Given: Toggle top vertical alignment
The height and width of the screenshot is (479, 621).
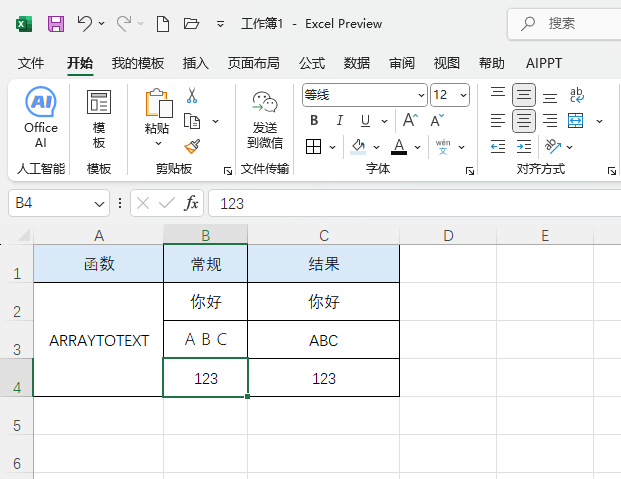Looking at the screenshot, I should (x=498, y=94).
